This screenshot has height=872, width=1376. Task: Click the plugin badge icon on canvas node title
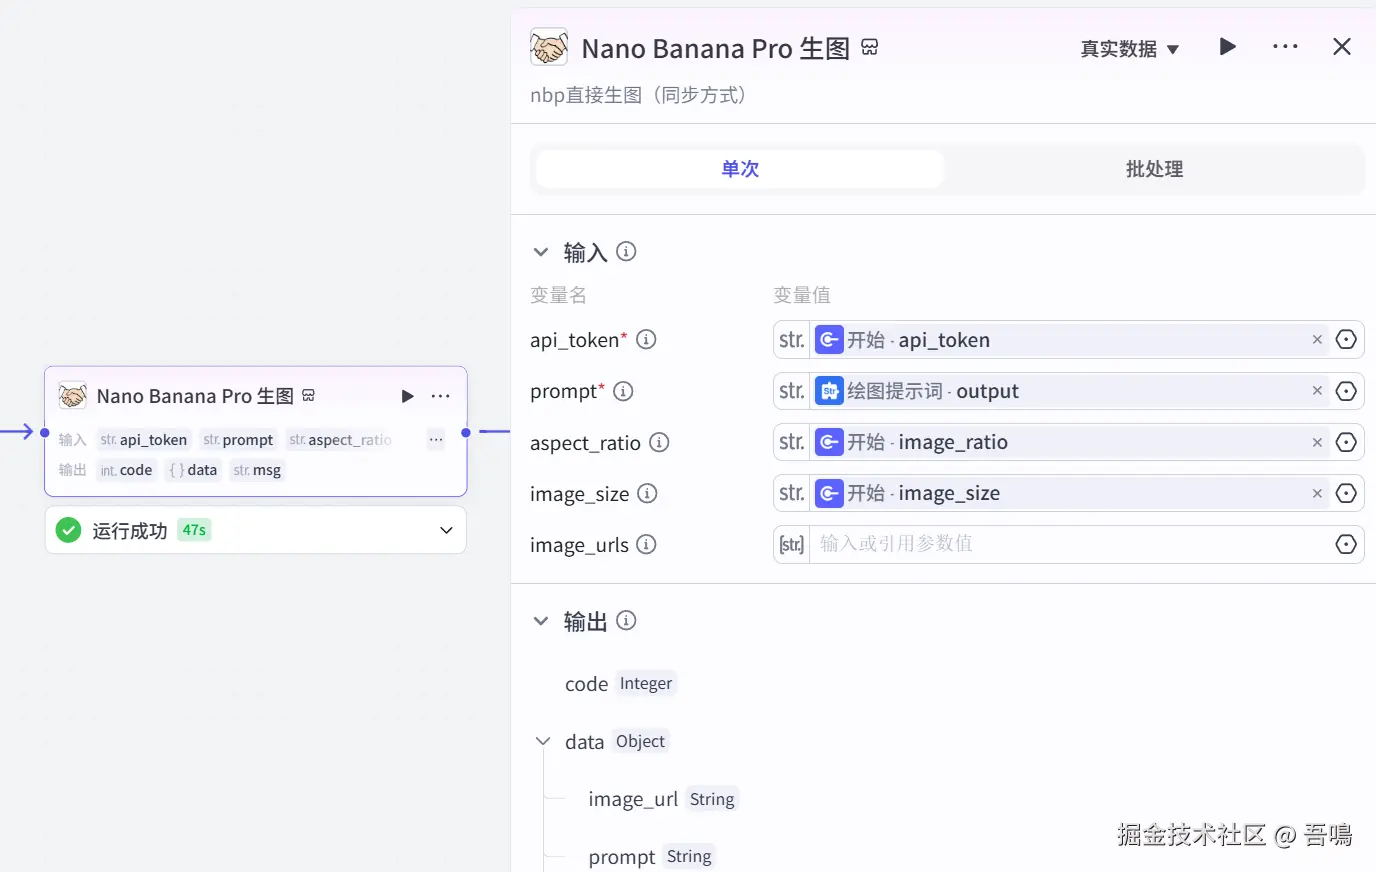coord(309,396)
